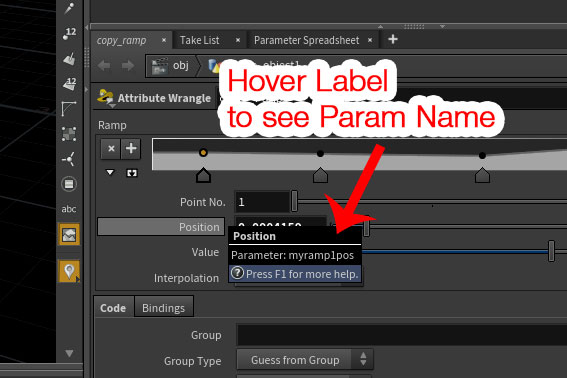This screenshot has height=378, width=567.
Task: Click the Group input field
Action: pyautogui.click(x=401, y=335)
